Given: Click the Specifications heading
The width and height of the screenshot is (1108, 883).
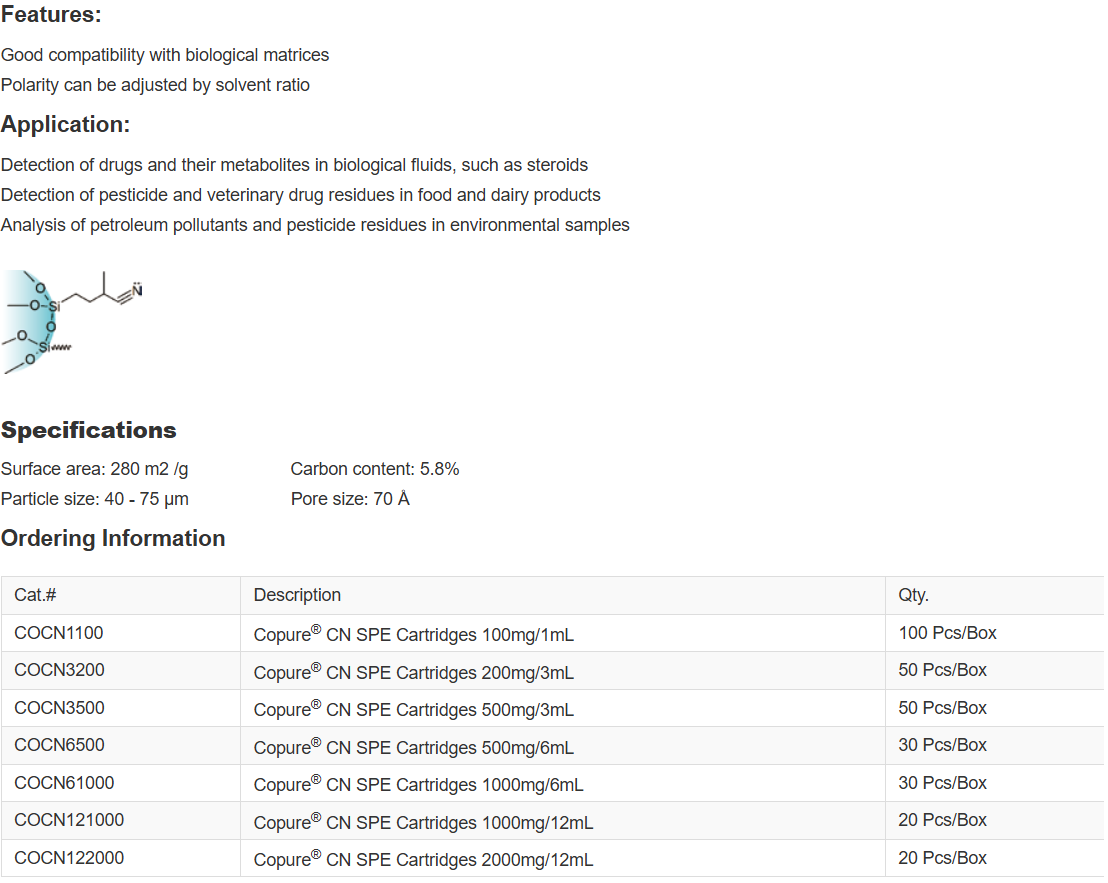Looking at the screenshot, I should point(88,430).
